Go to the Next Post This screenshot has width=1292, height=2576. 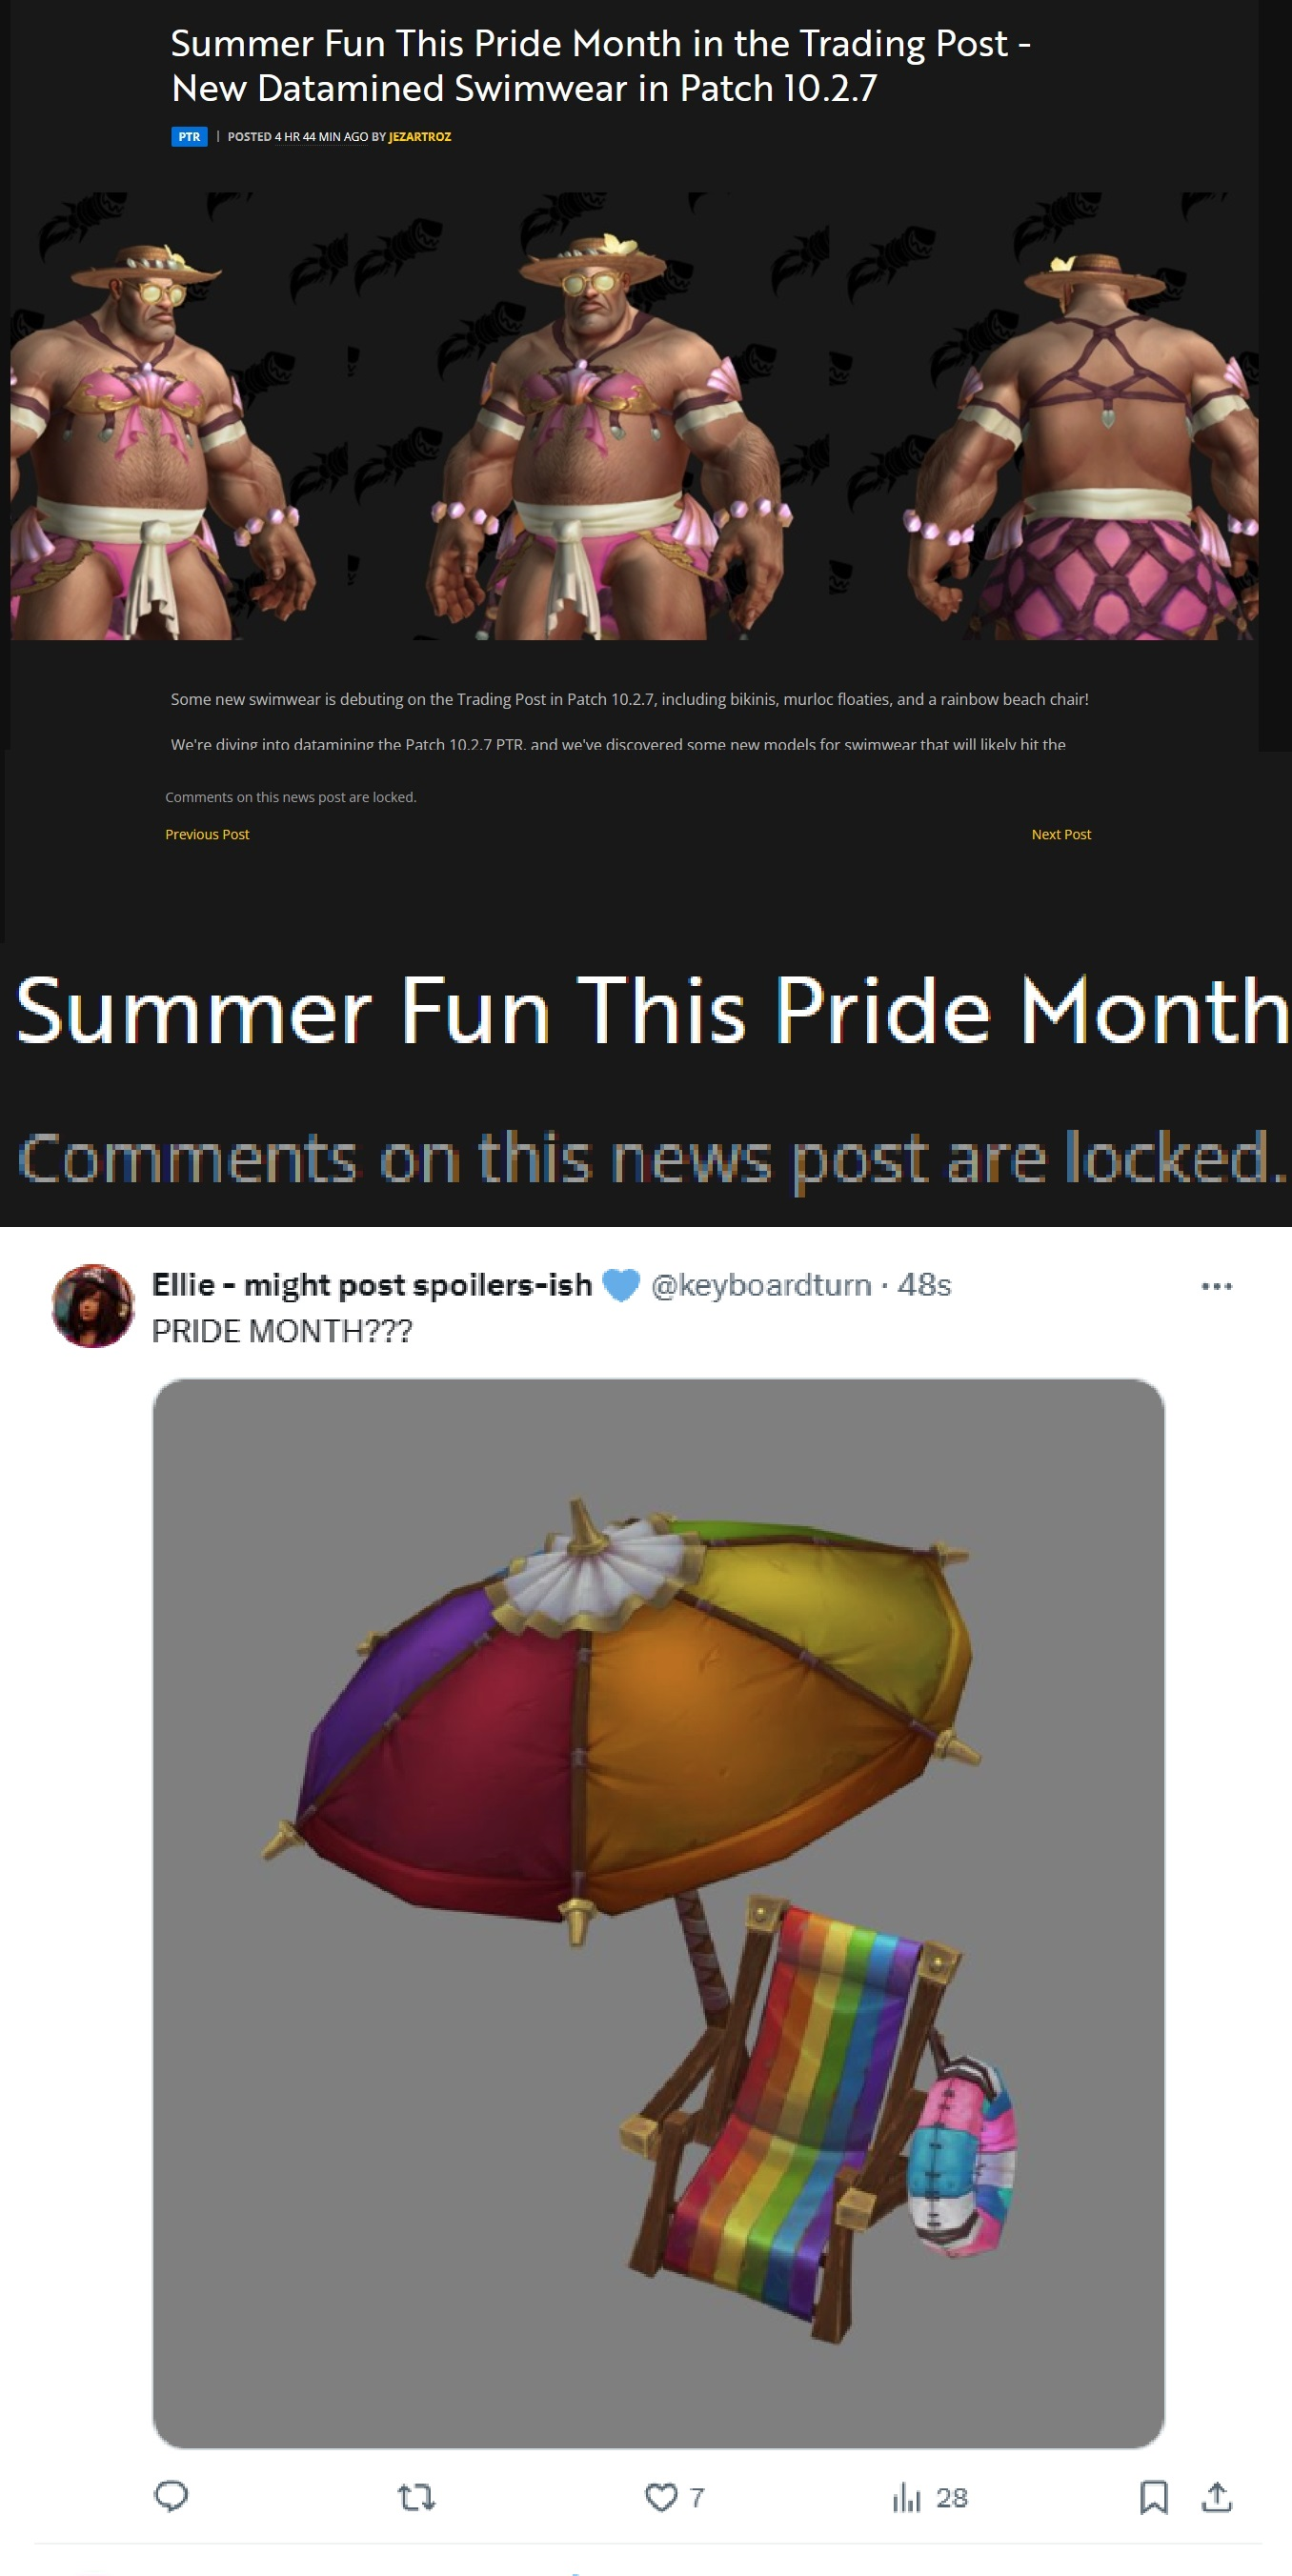click(x=1061, y=834)
